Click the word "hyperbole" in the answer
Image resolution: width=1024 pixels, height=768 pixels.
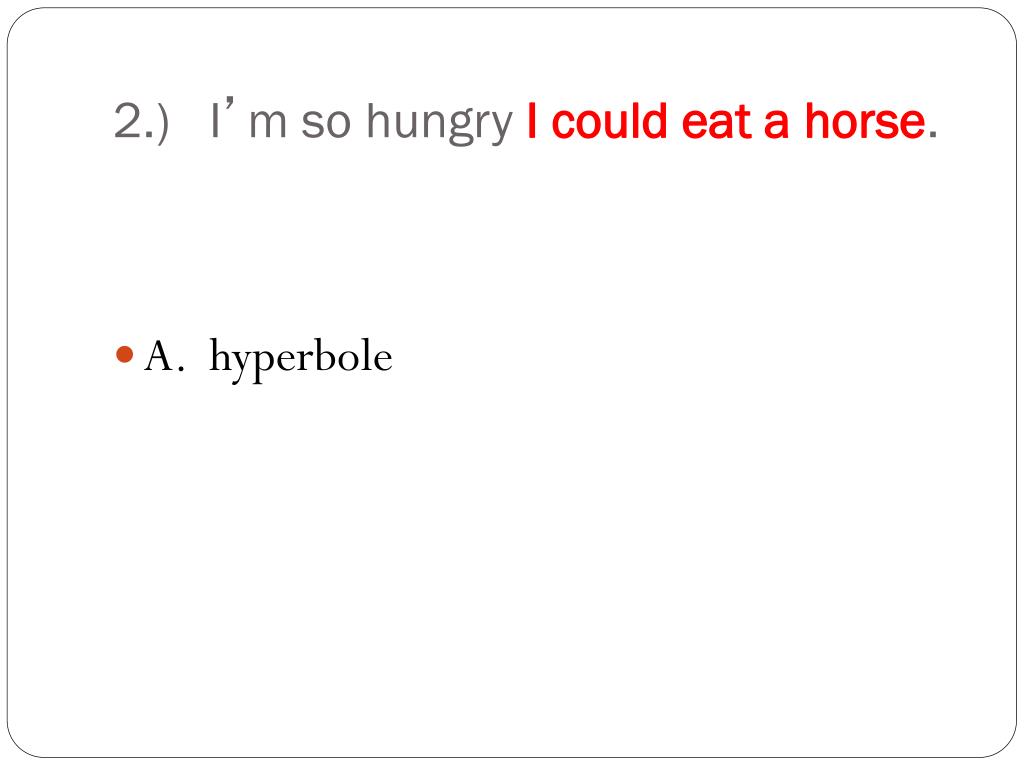pos(300,359)
